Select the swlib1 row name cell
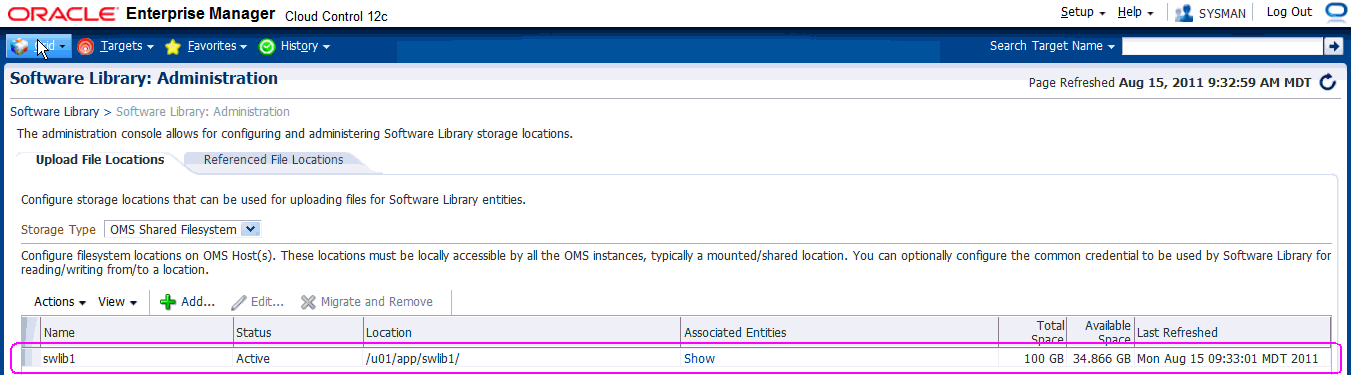This screenshot has width=1351, height=375. (x=136, y=358)
